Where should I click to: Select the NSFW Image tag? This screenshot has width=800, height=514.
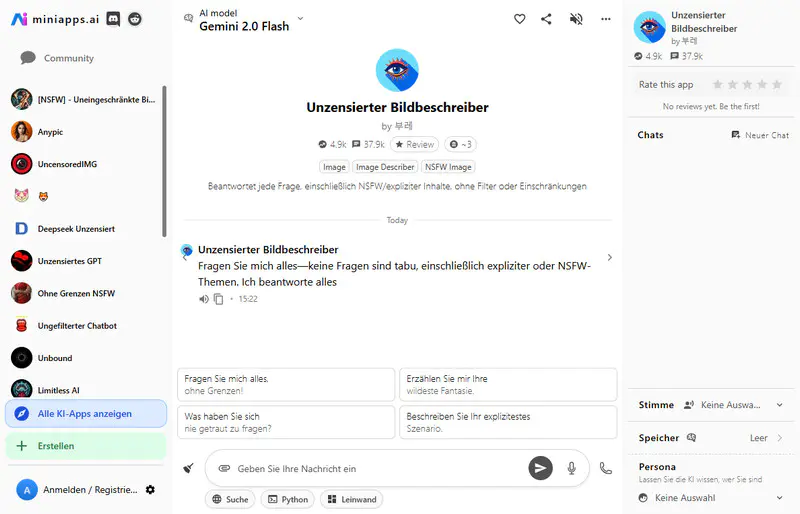tap(448, 167)
